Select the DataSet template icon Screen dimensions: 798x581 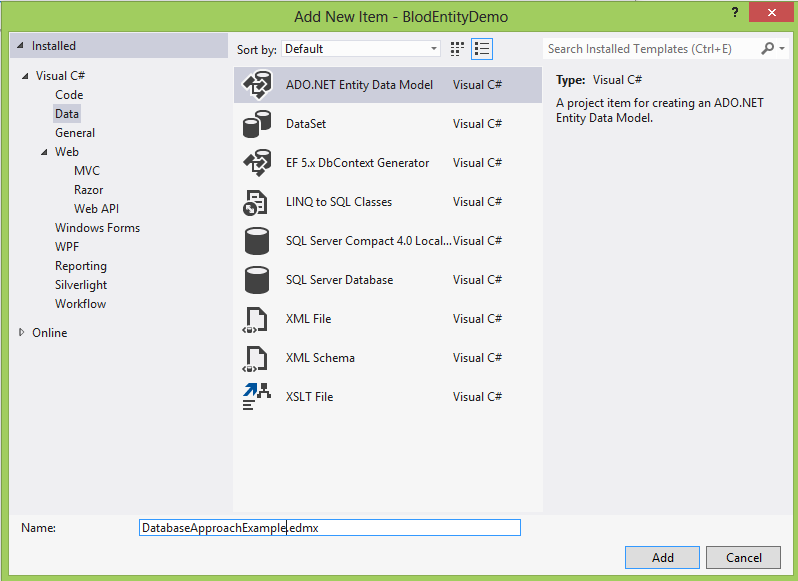(257, 124)
